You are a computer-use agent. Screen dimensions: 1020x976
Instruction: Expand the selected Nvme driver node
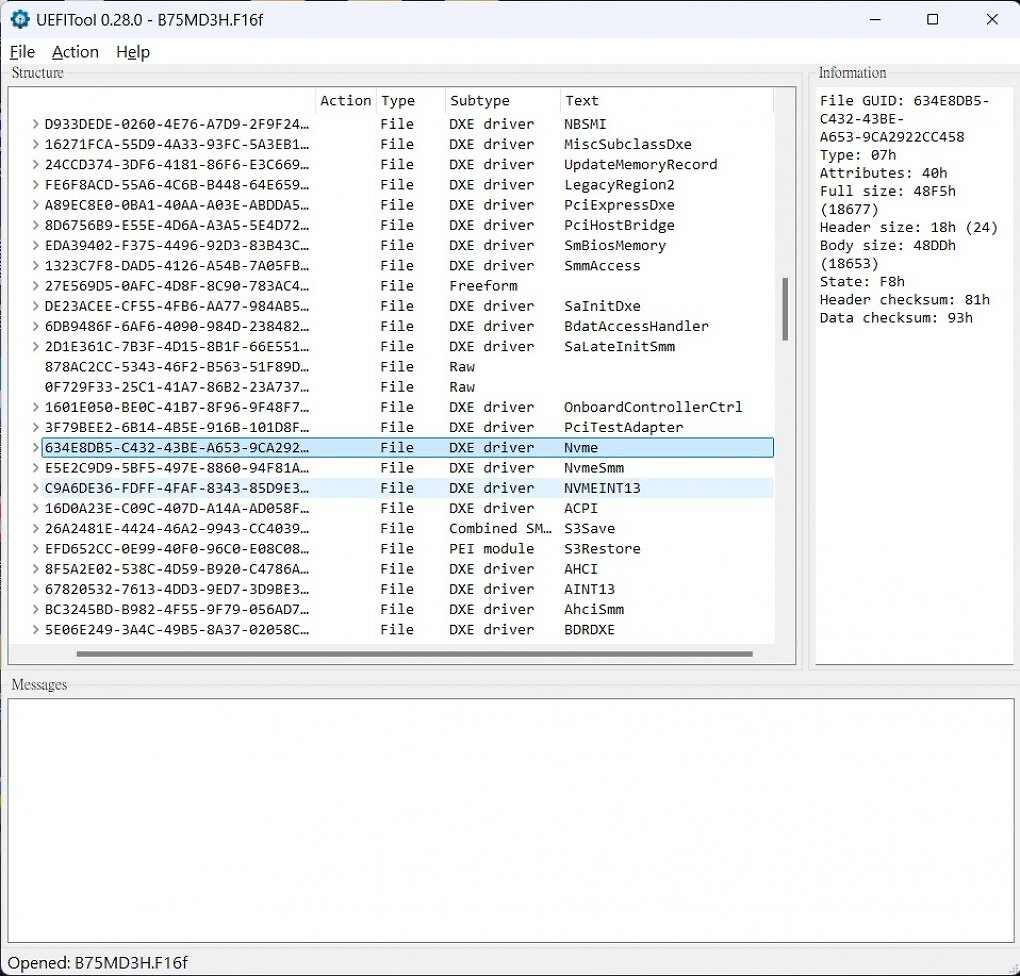pos(36,447)
